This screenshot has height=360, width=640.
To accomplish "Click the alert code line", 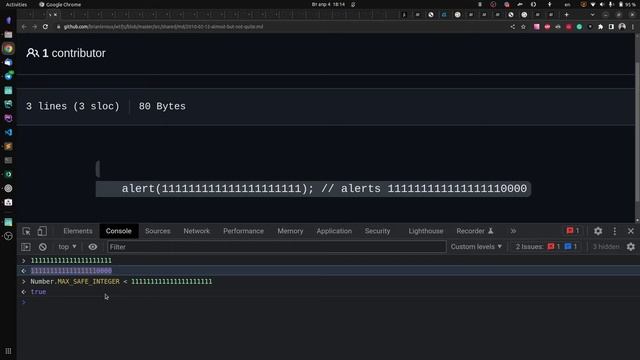I will [313, 189].
